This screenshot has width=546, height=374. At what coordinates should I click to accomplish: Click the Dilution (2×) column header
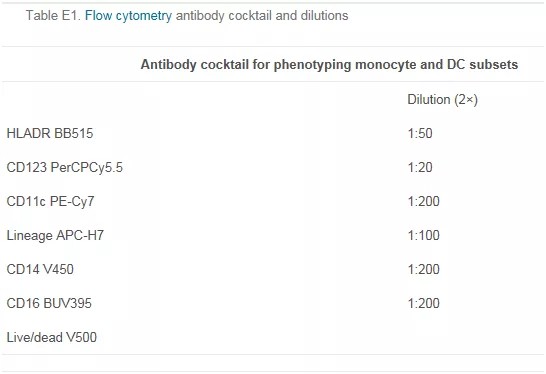pyautogui.click(x=443, y=100)
